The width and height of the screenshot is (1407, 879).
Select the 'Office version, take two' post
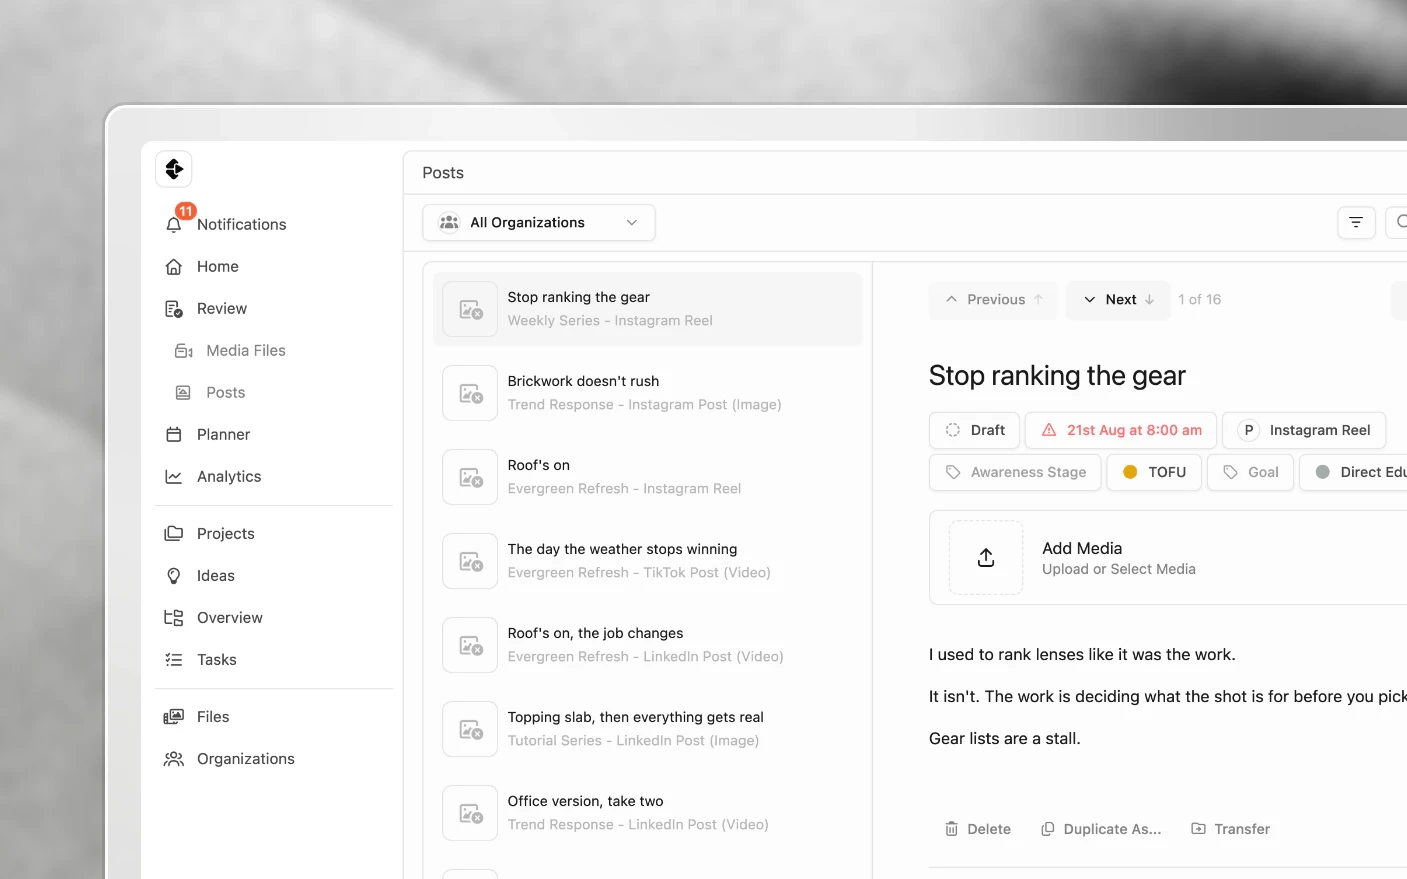point(648,813)
